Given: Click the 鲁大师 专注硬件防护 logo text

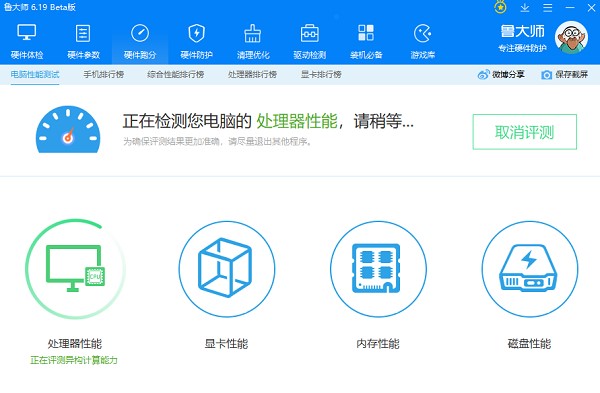Looking at the screenshot, I should pyautogui.click(x=523, y=38).
